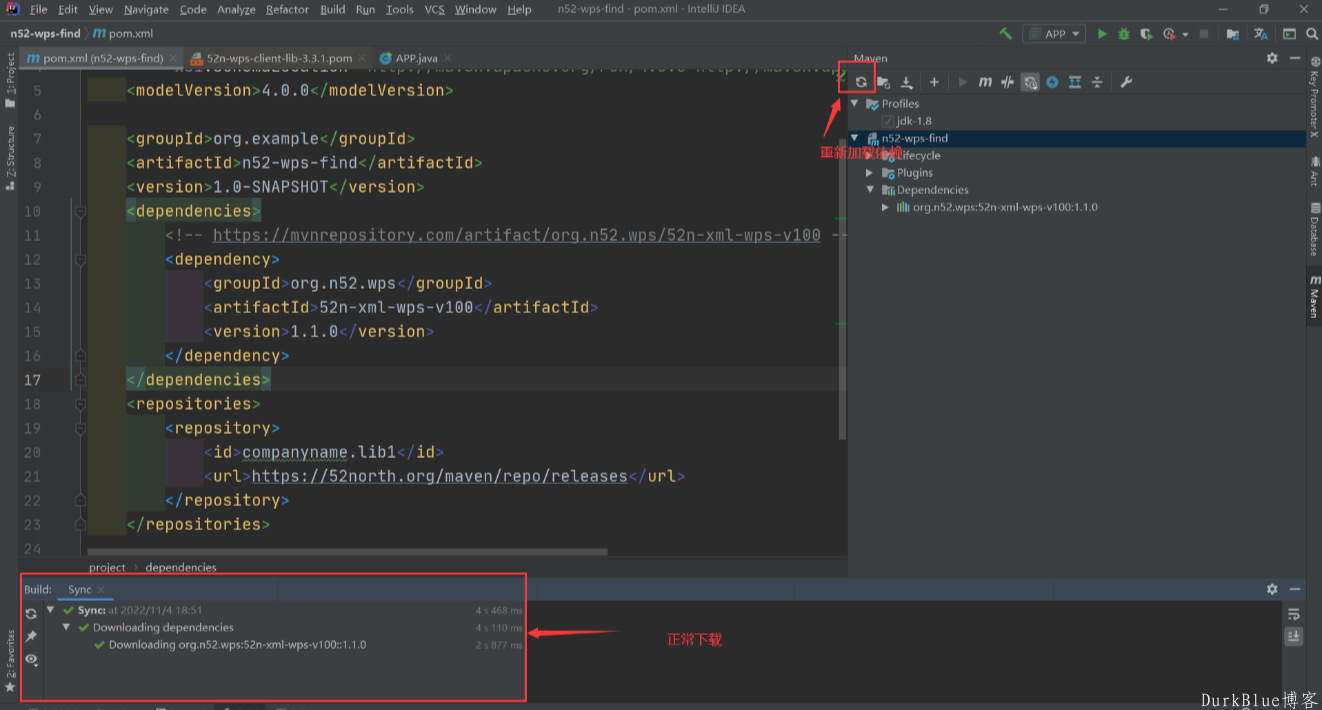The width and height of the screenshot is (1322, 710).
Task: Open mvnrepository.com link in pom comment
Action: 517,235
